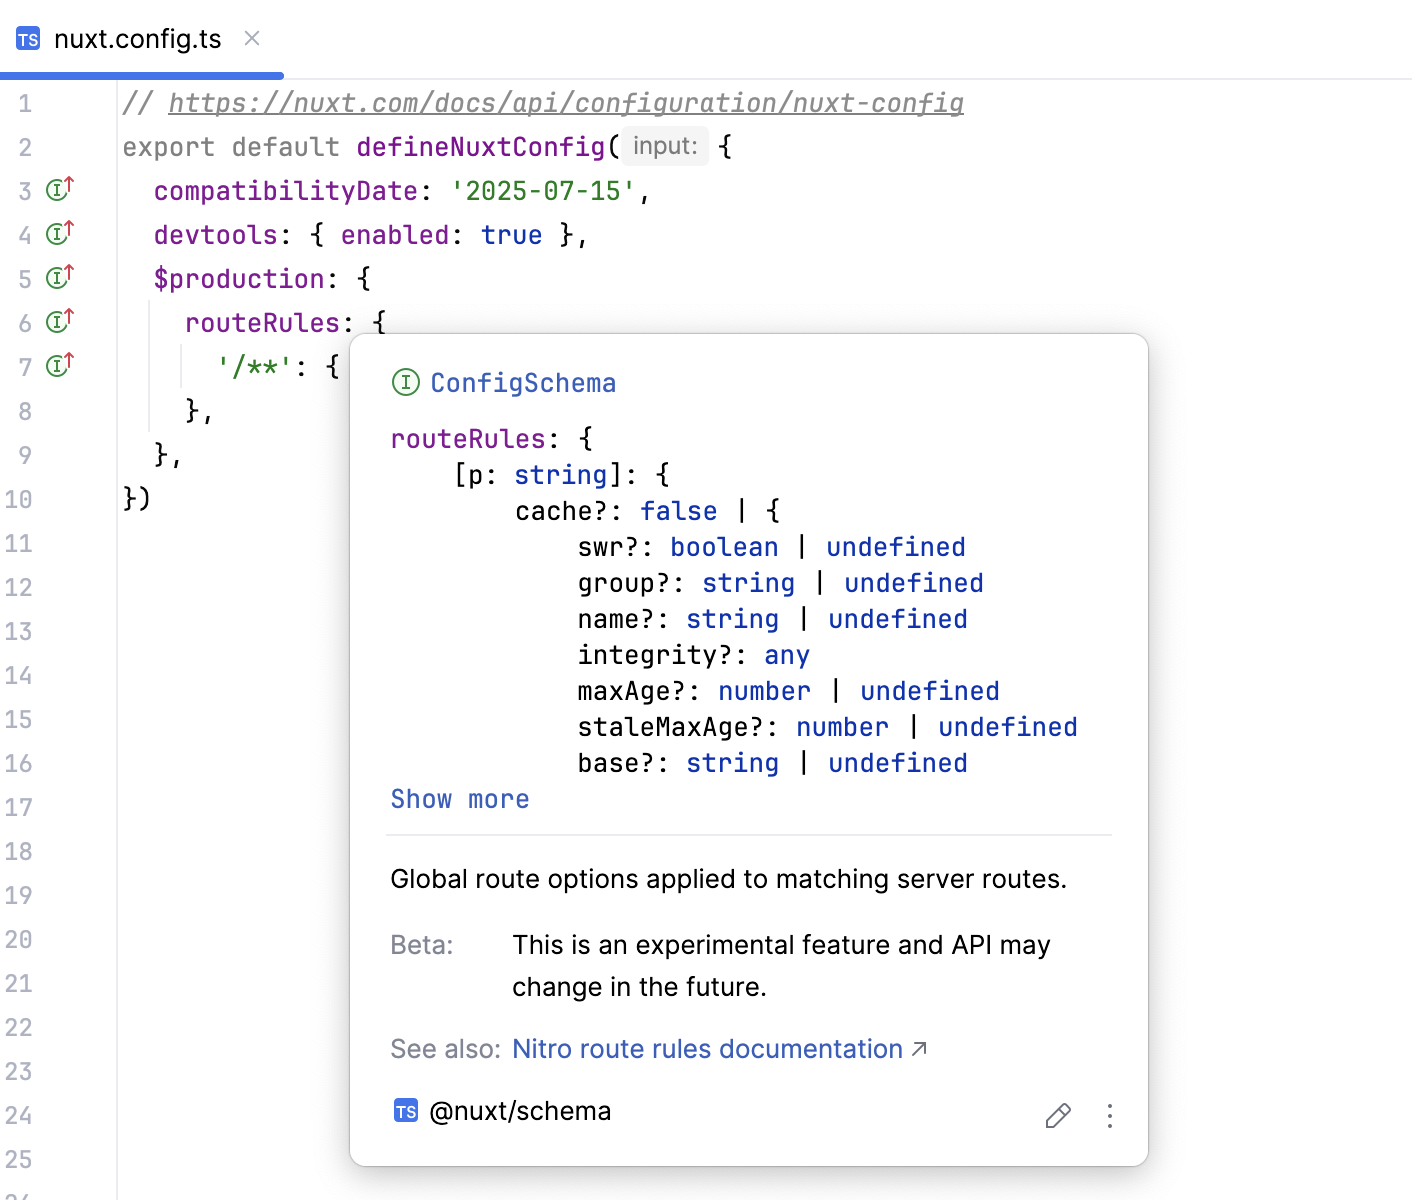Click the gutter icon beside devtools on line 4

(x=57, y=233)
